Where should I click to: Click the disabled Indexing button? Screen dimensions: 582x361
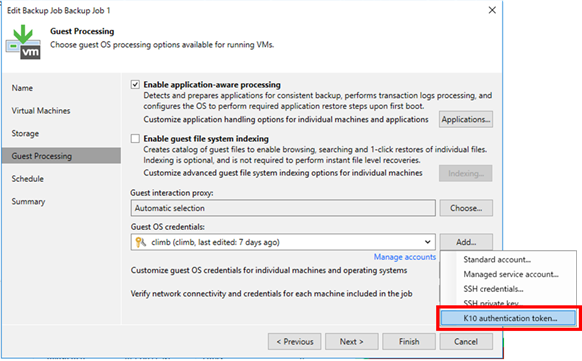click(x=466, y=173)
